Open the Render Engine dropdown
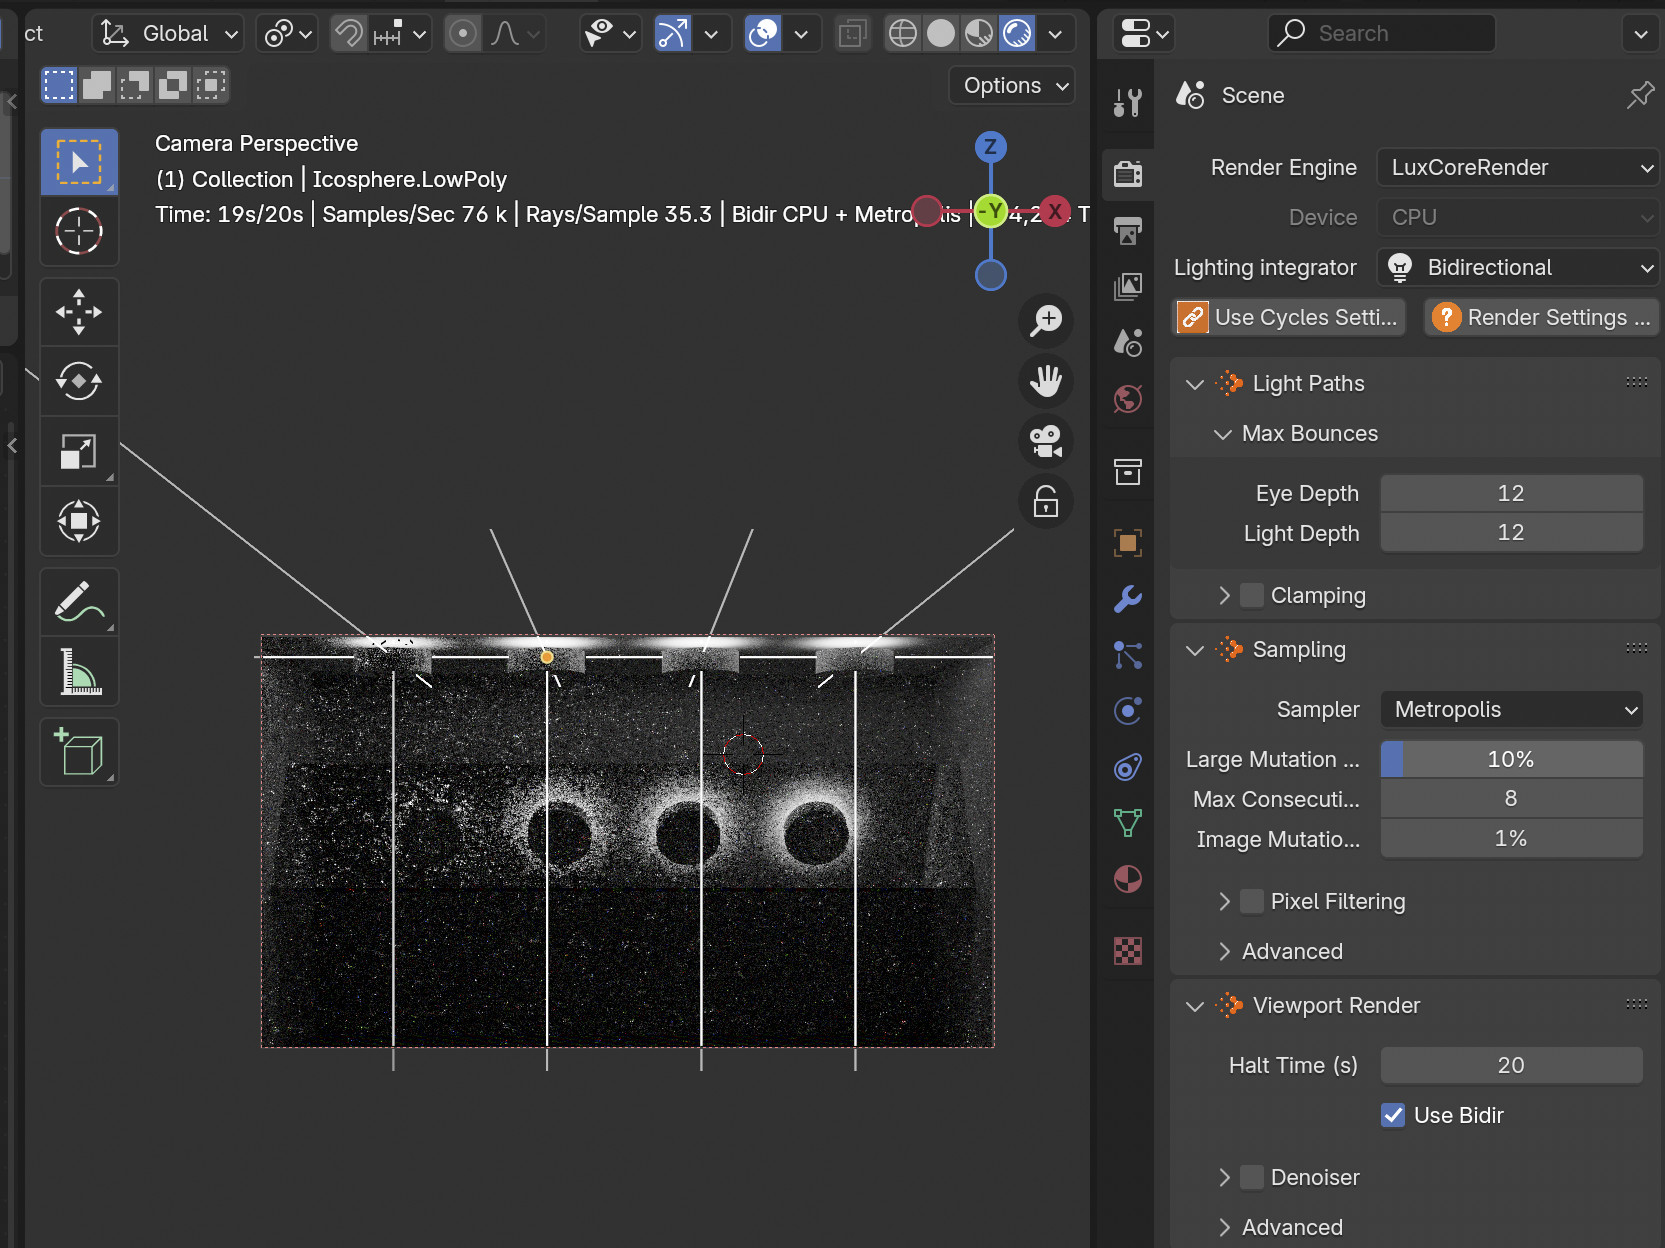Viewport: 1665px width, 1248px height. (x=1517, y=167)
